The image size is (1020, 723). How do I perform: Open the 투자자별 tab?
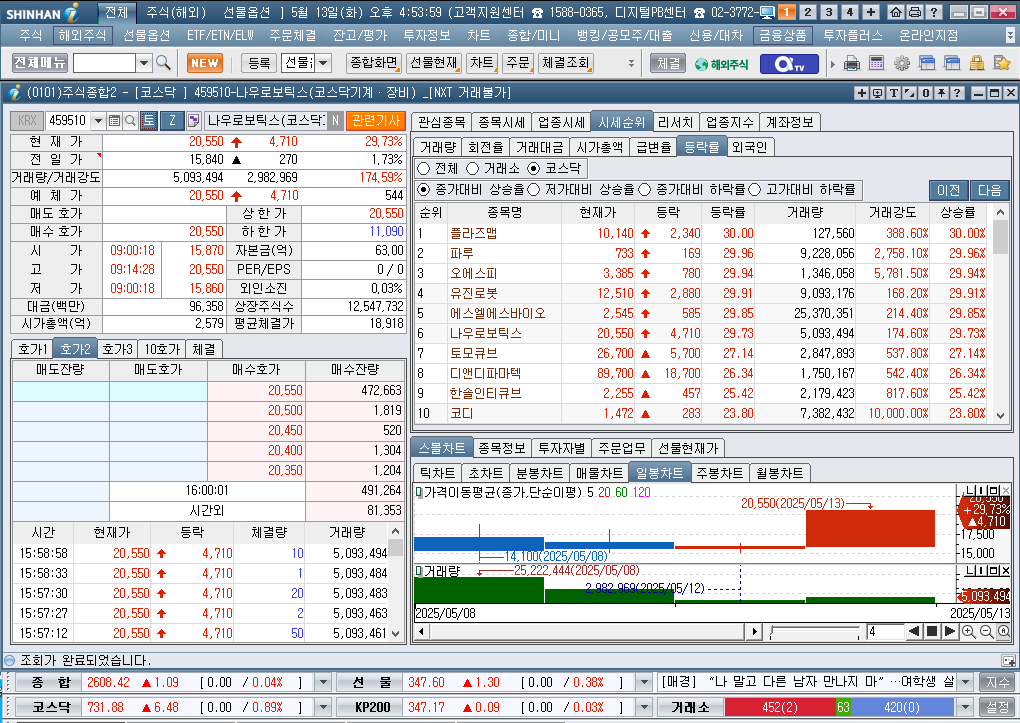click(x=561, y=448)
